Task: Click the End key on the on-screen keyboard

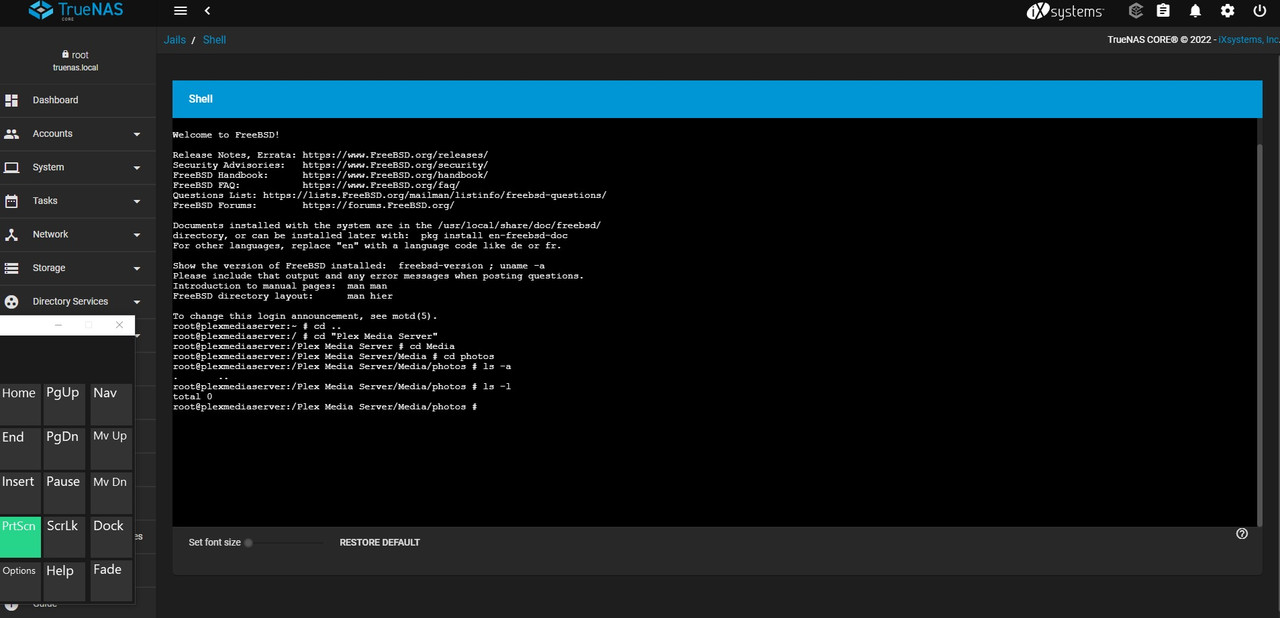Action: pos(19,448)
